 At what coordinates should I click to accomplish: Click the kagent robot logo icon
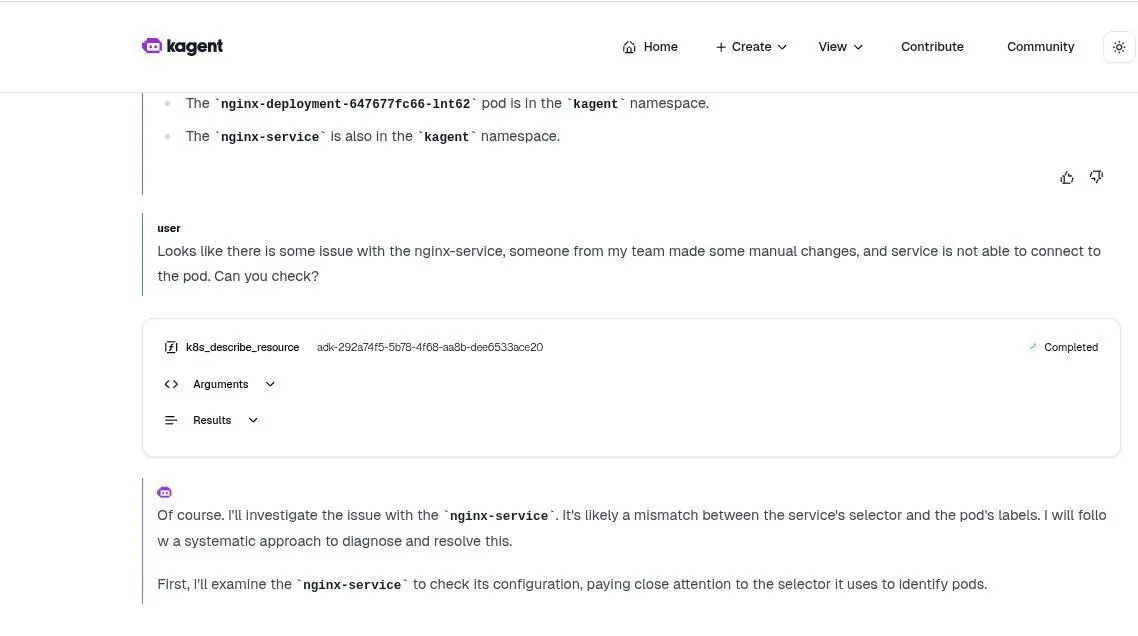pos(152,46)
